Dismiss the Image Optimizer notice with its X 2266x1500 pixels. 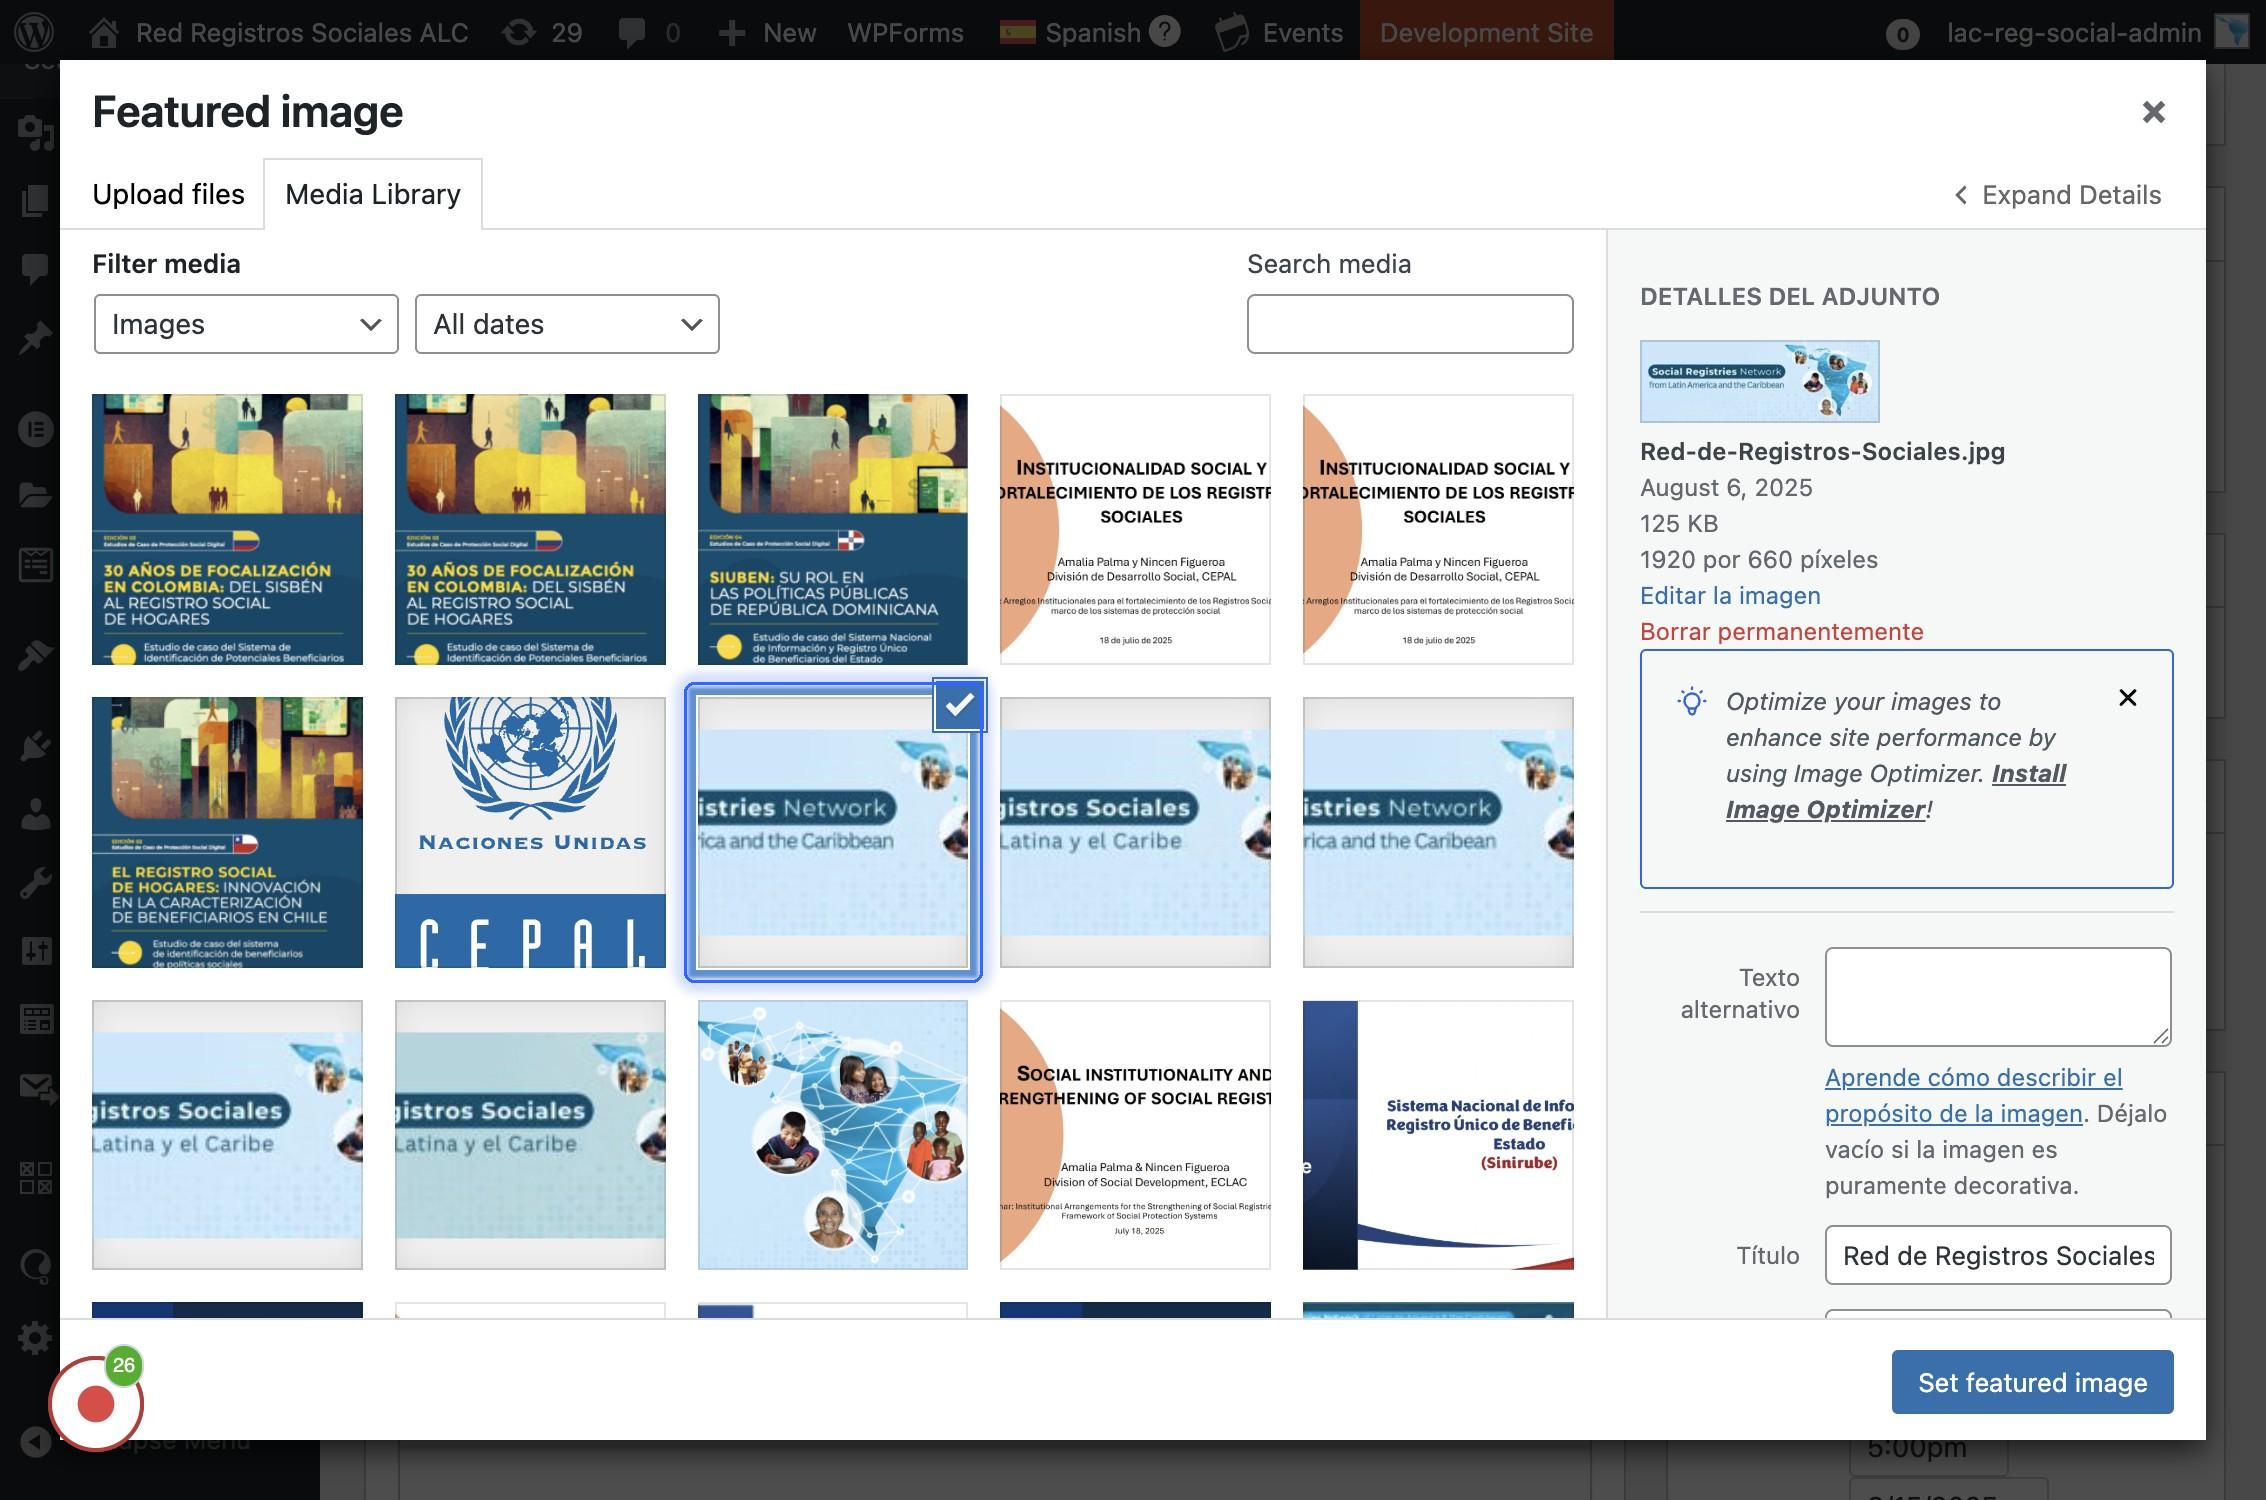pyautogui.click(x=2127, y=698)
